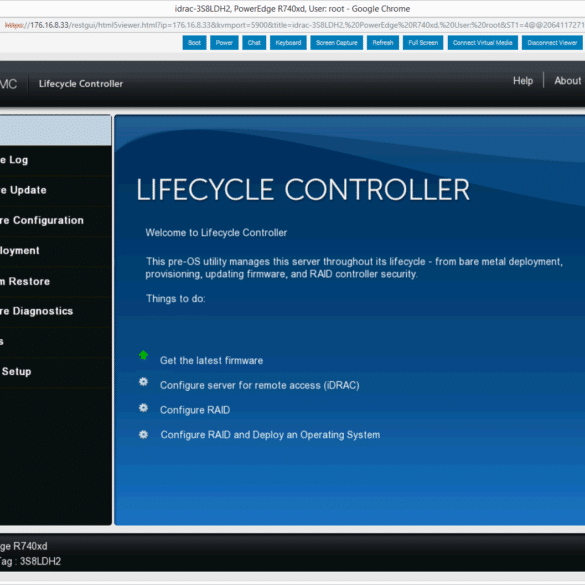Viewport: 585px width, 585px height.
Task: Click the browser address bar URL
Action: coord(292,25)
